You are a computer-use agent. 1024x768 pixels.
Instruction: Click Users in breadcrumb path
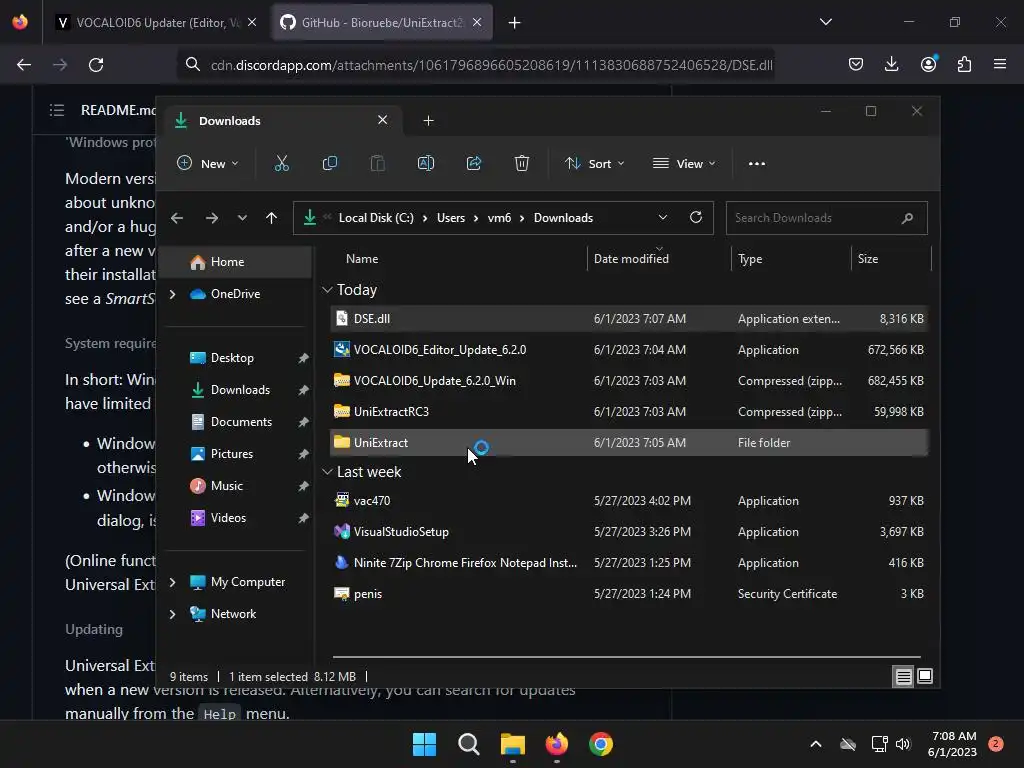pyautogui.click(x=451, y=218)
